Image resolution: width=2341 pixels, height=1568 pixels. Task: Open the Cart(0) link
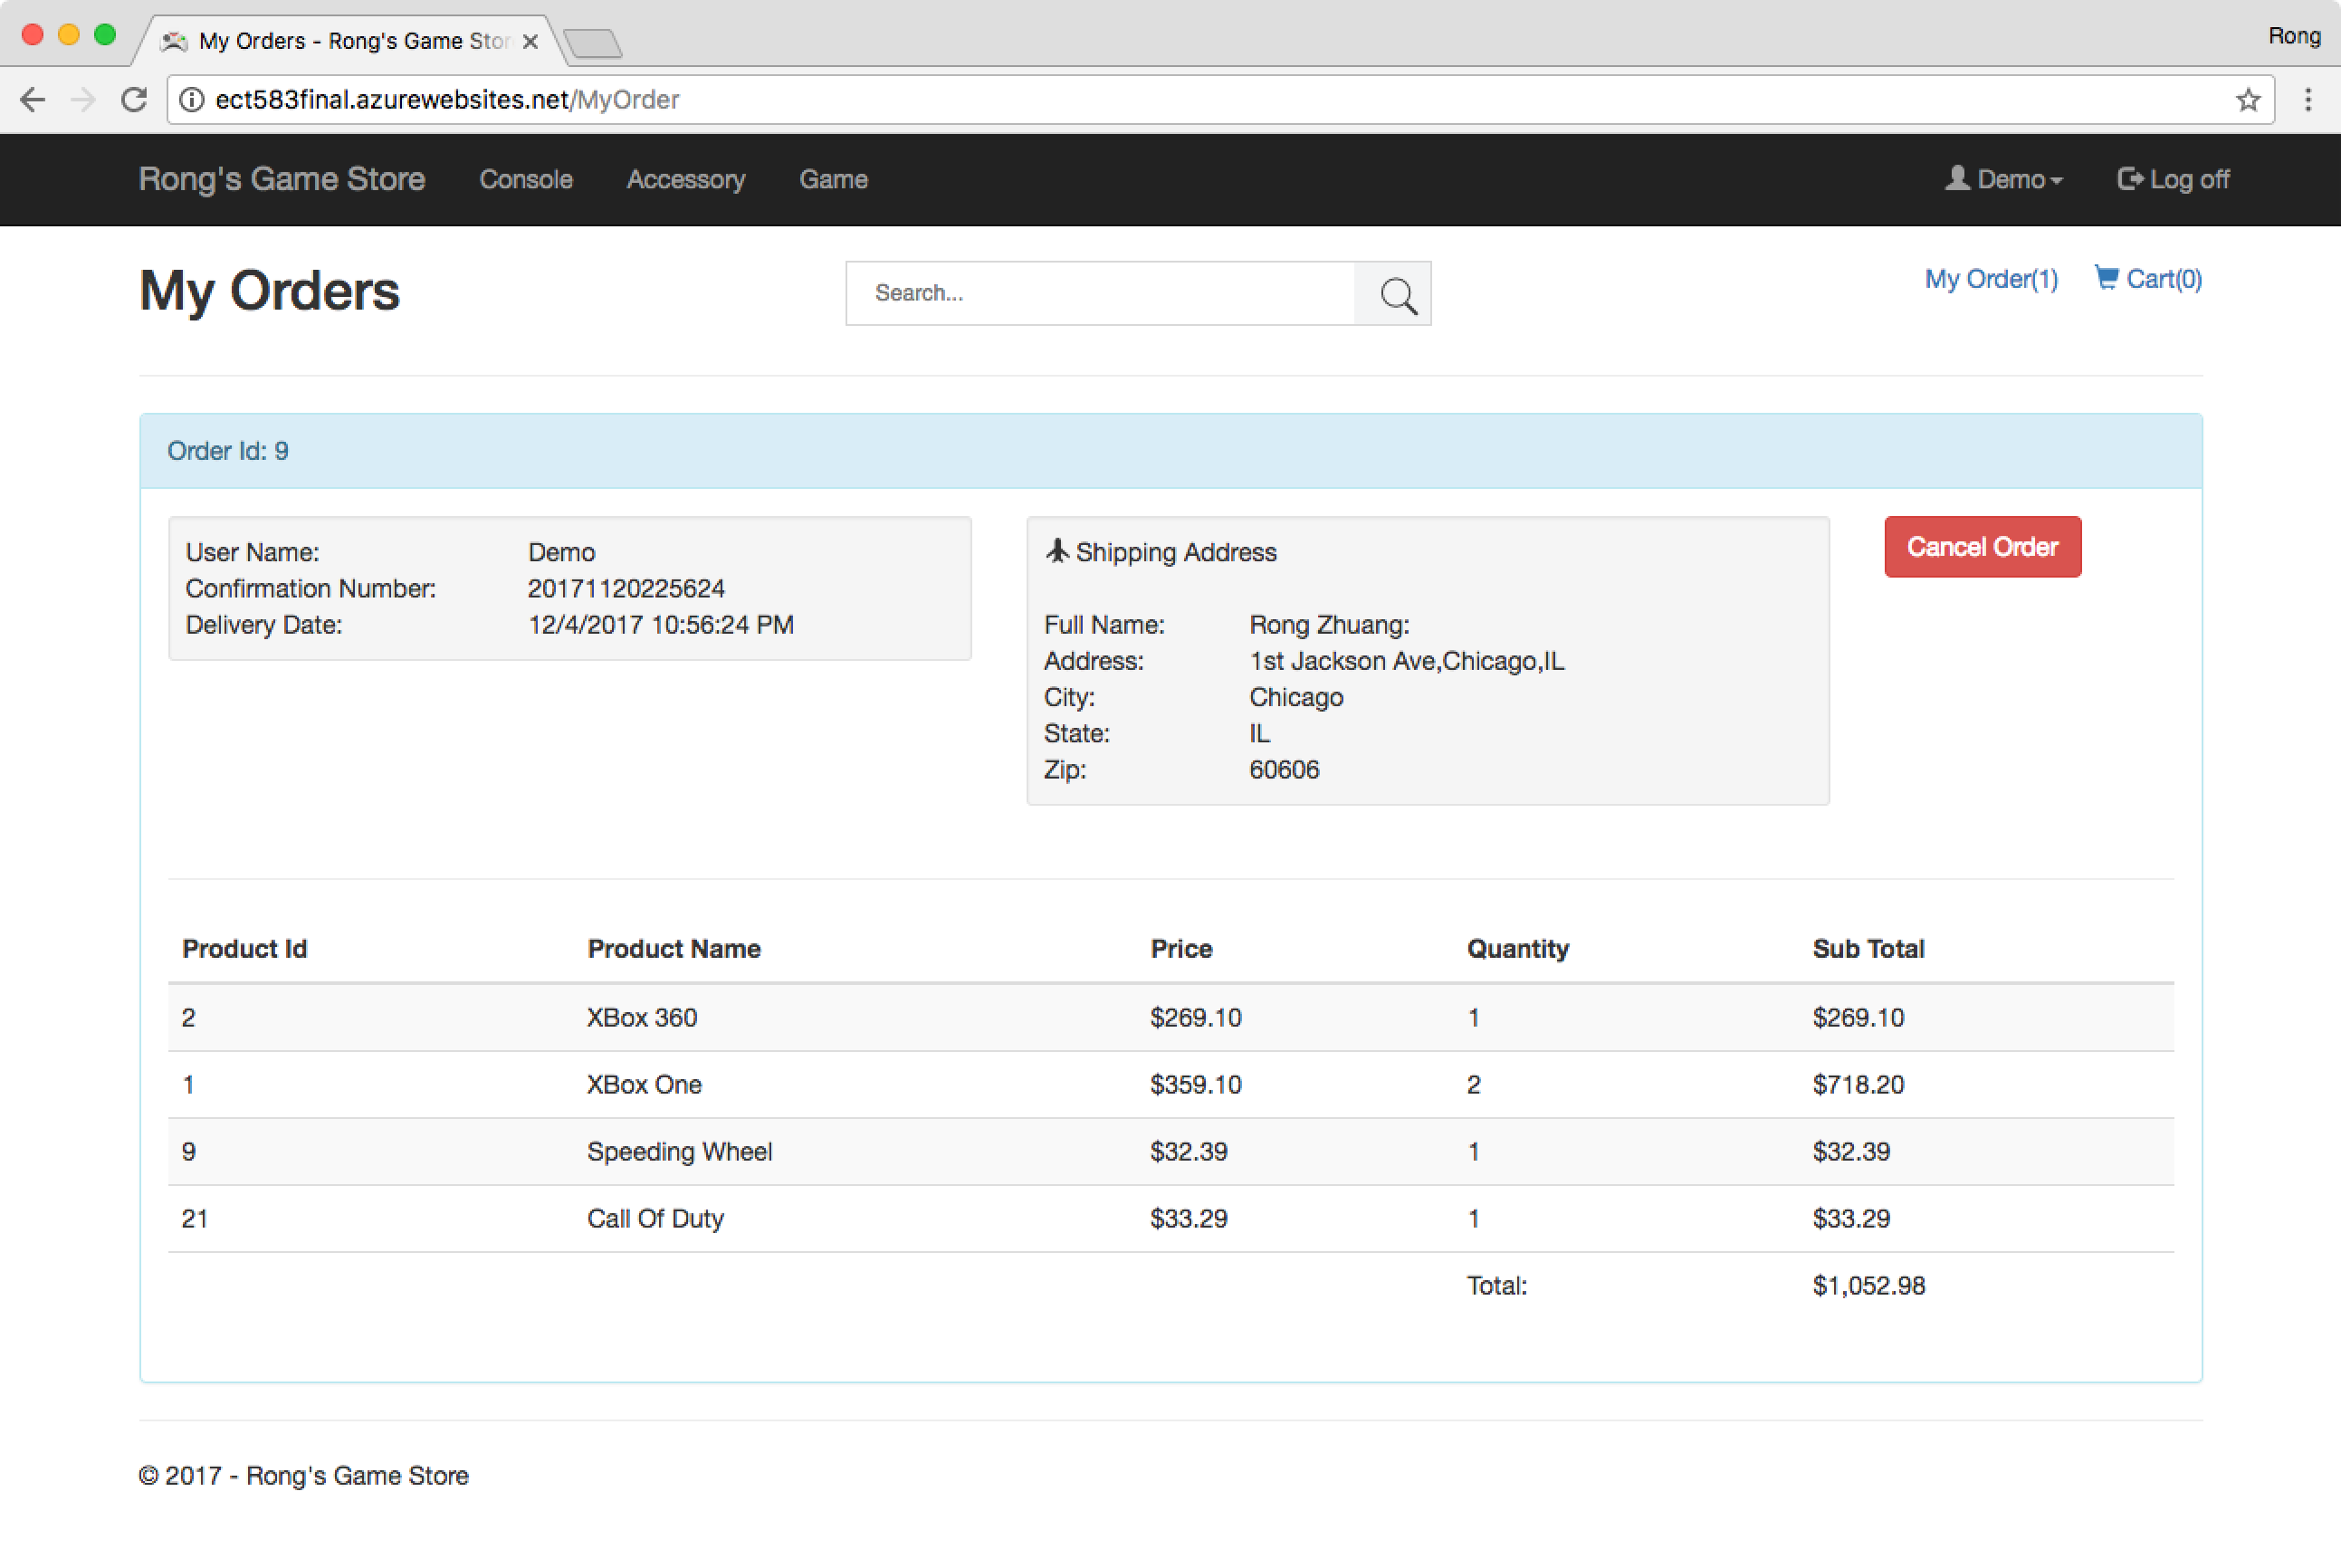click(x=2148, y=279)
